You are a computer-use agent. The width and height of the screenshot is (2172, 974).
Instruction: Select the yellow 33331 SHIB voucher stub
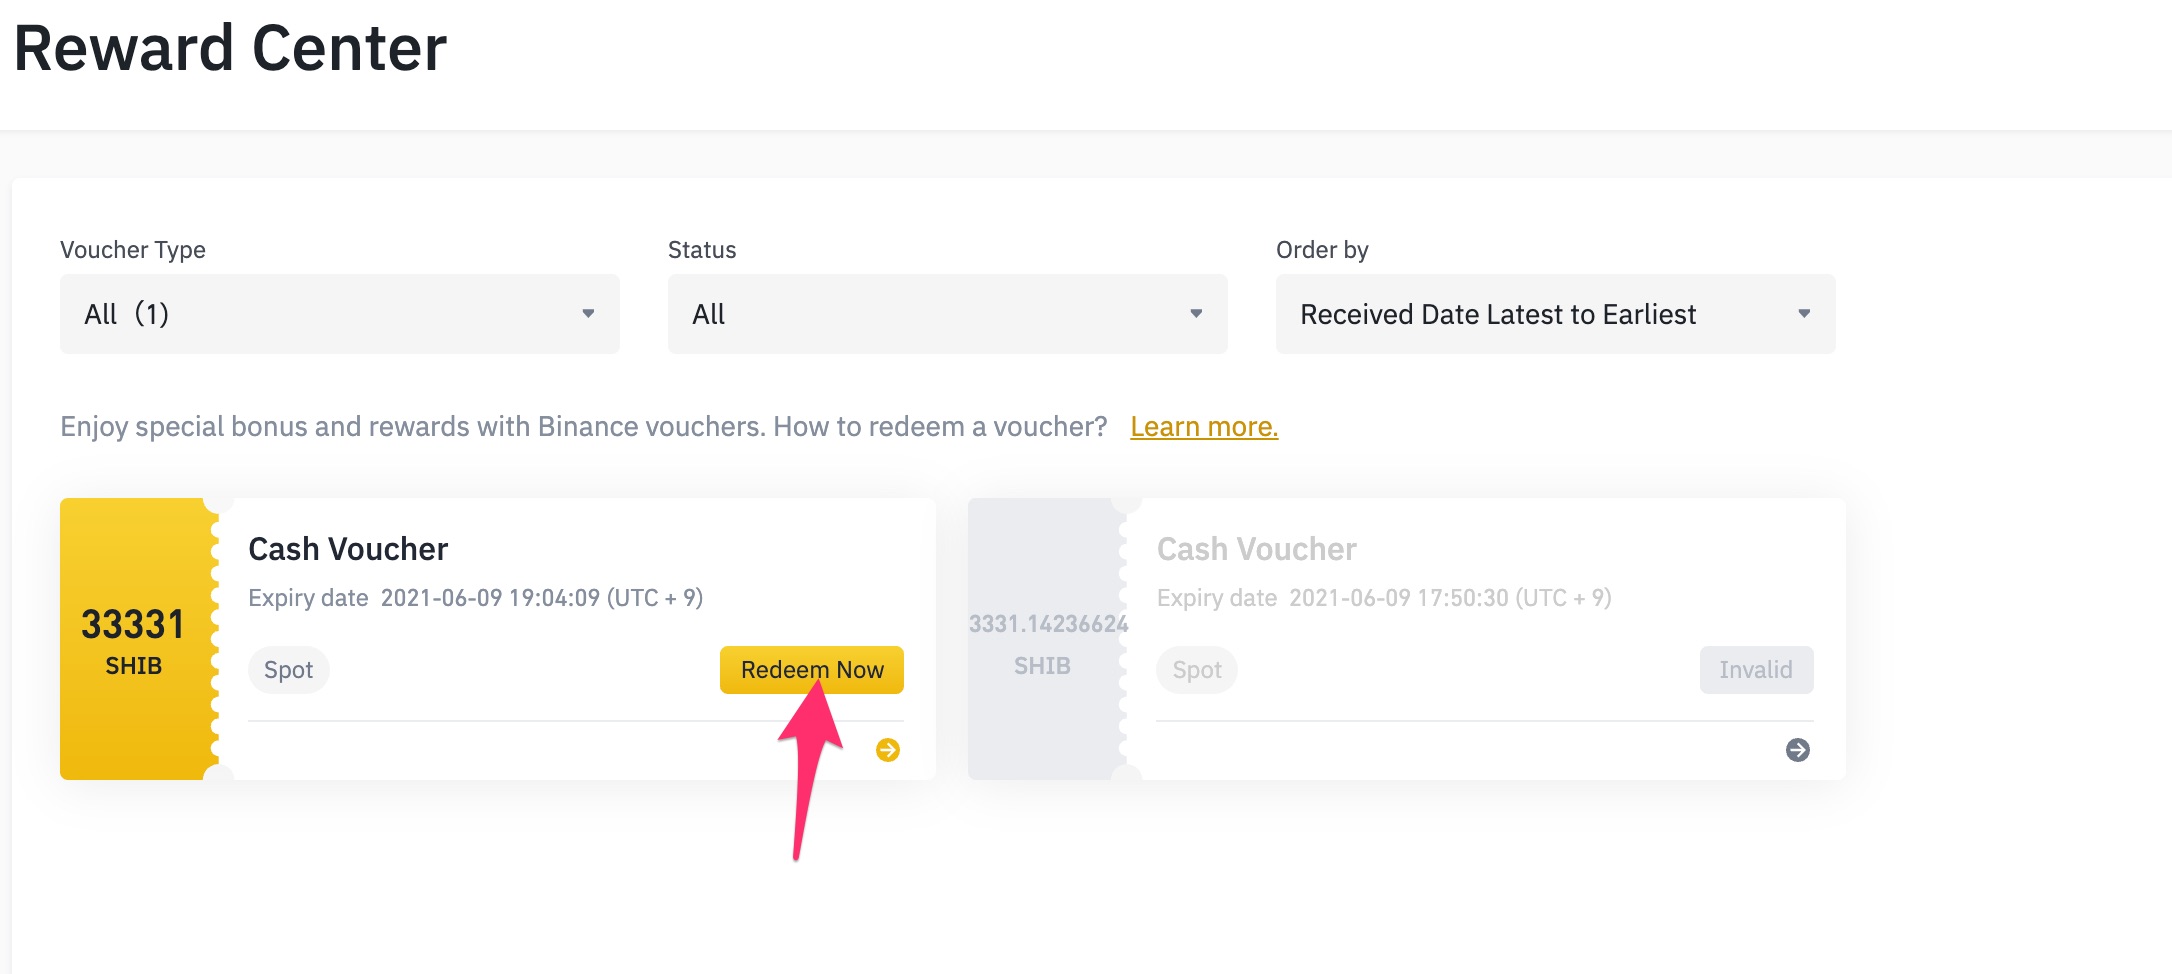coord(134,639)
